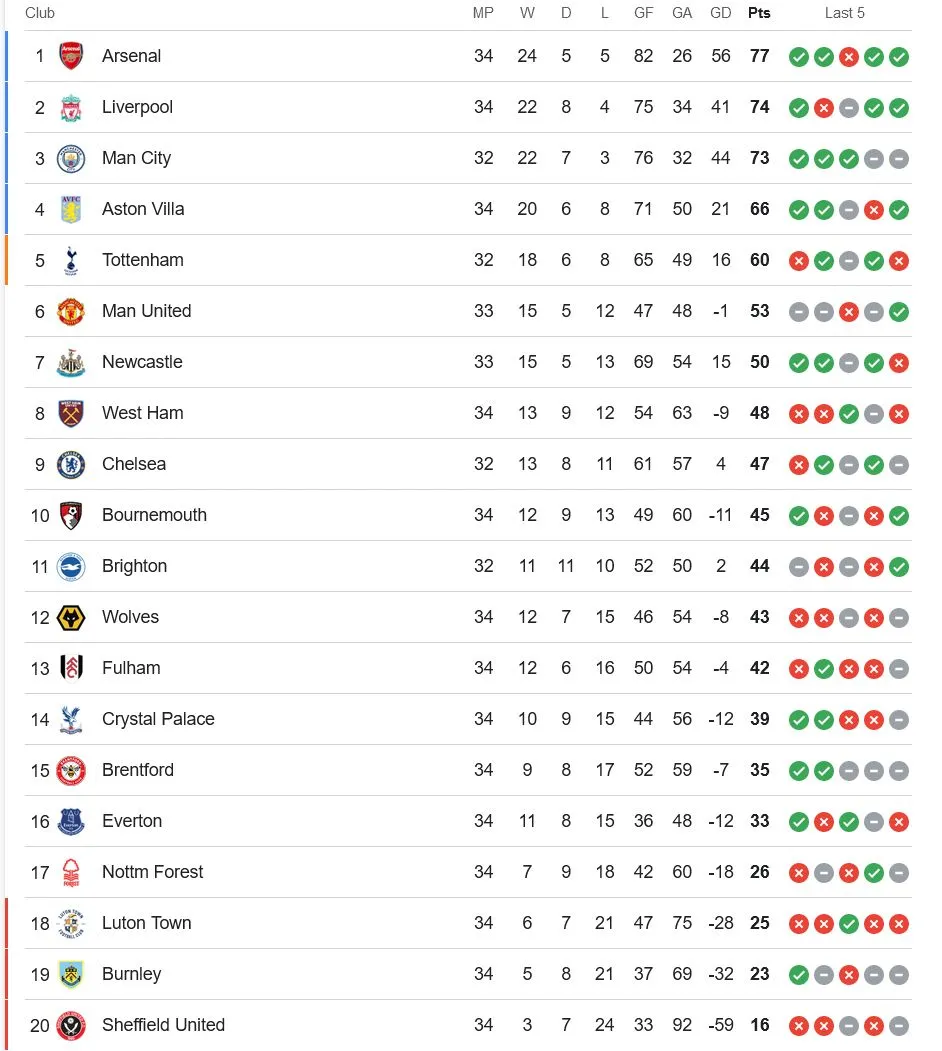The width and height of the screenshot is (942, 1051).
Task: Click the Tottenham cockerel crest
Action: (71, 260)
